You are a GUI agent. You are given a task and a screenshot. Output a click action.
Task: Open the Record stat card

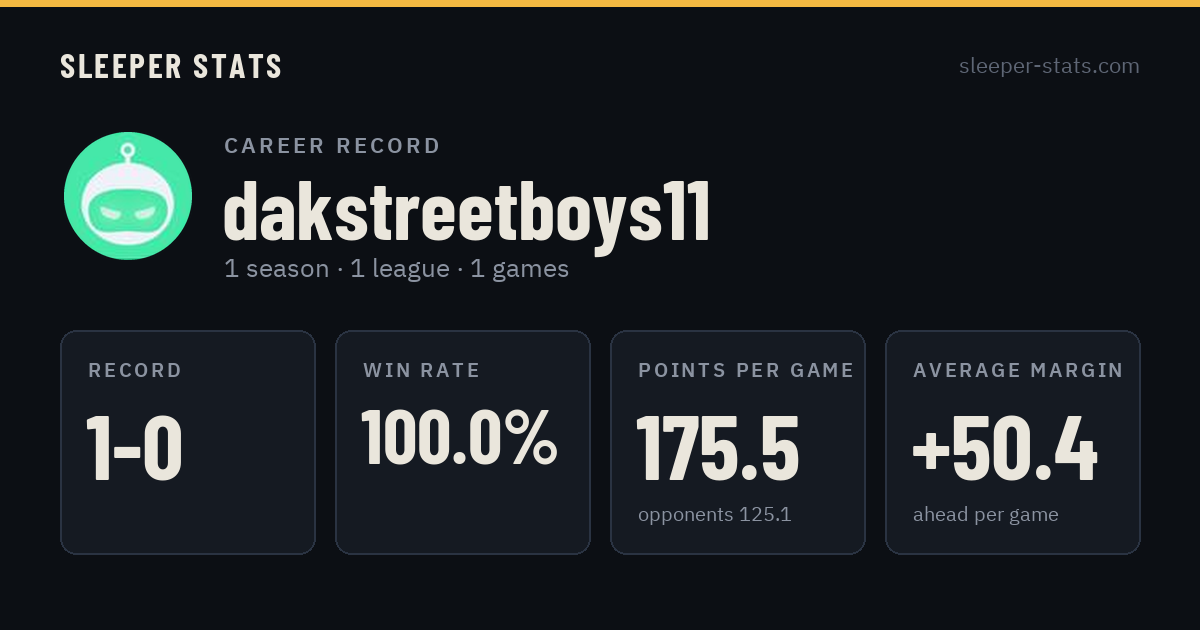coord(188,442)
